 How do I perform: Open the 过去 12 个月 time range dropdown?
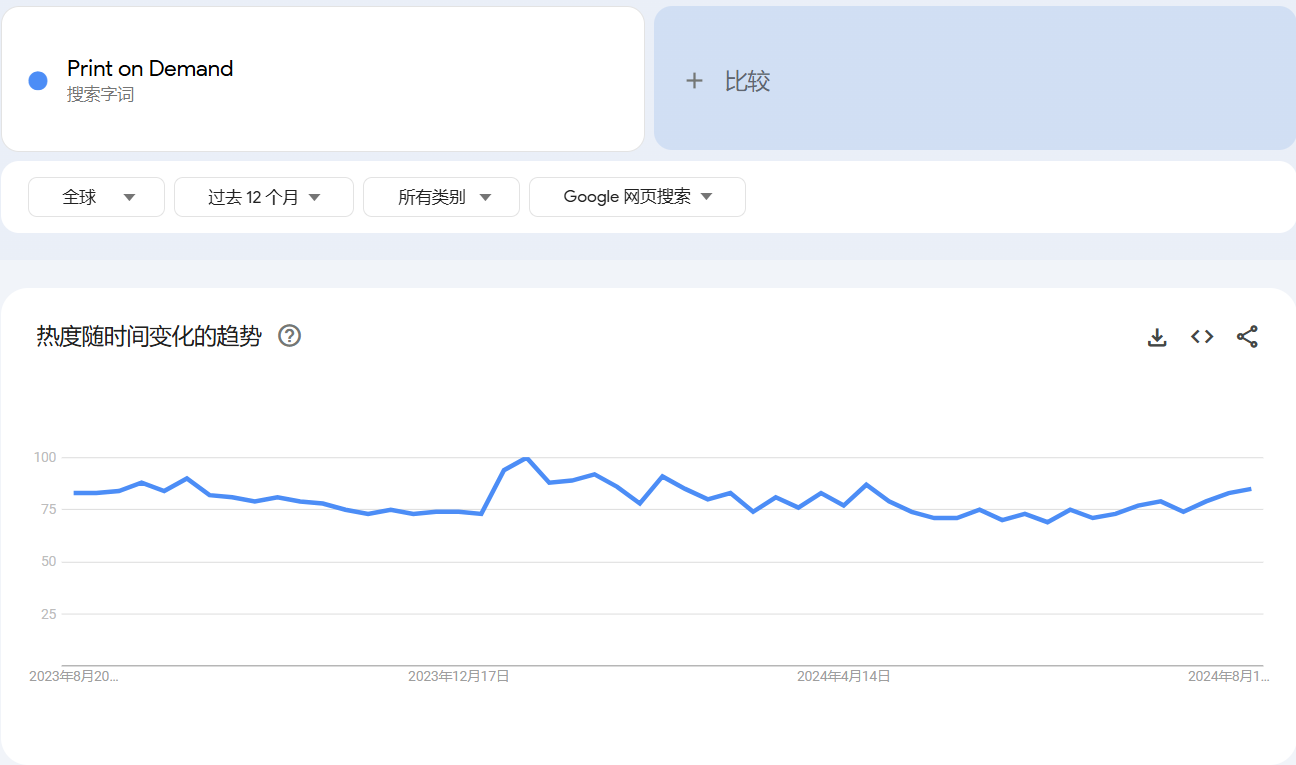pyautogui.click(x=263, y=197)
